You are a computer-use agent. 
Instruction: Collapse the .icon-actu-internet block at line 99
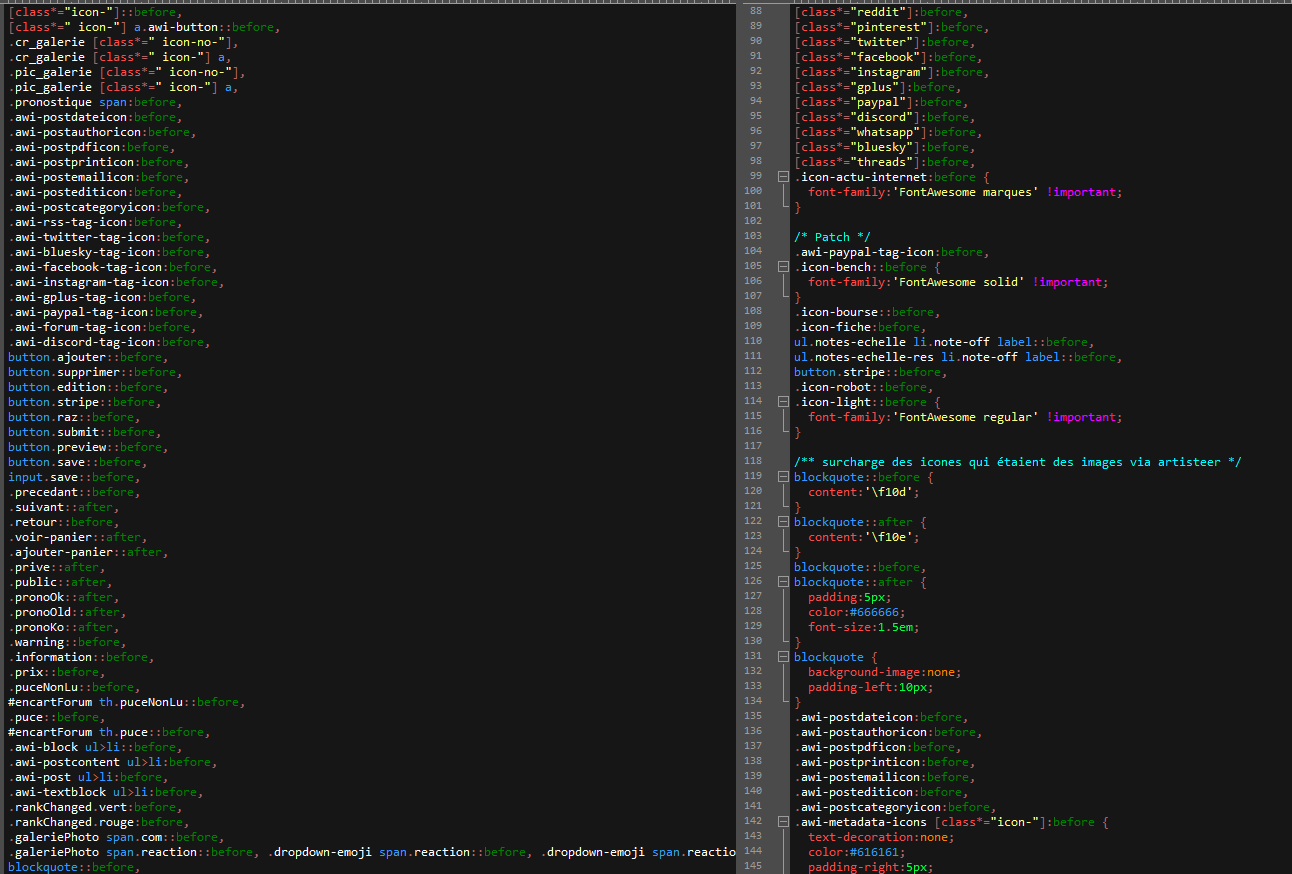coord(782,177)
